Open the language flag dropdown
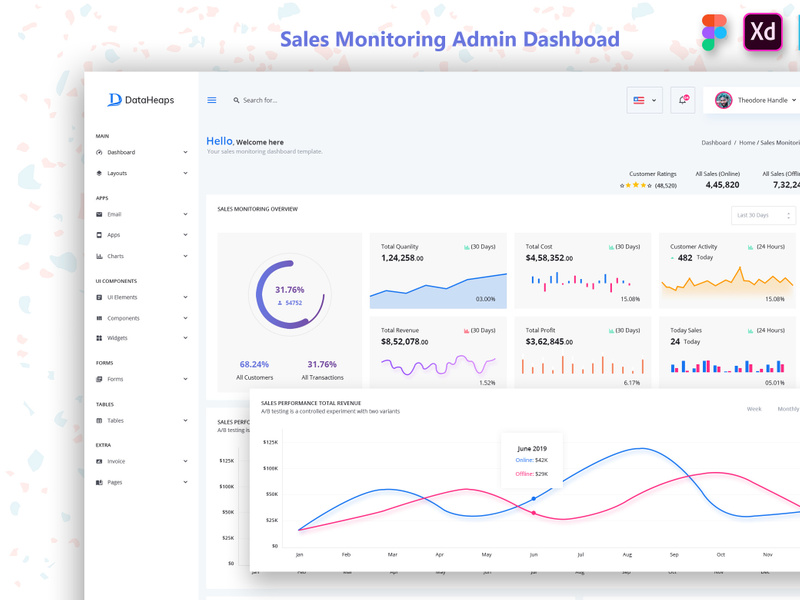This screenshot has width=800, height=600. click(x=644, y=100)
